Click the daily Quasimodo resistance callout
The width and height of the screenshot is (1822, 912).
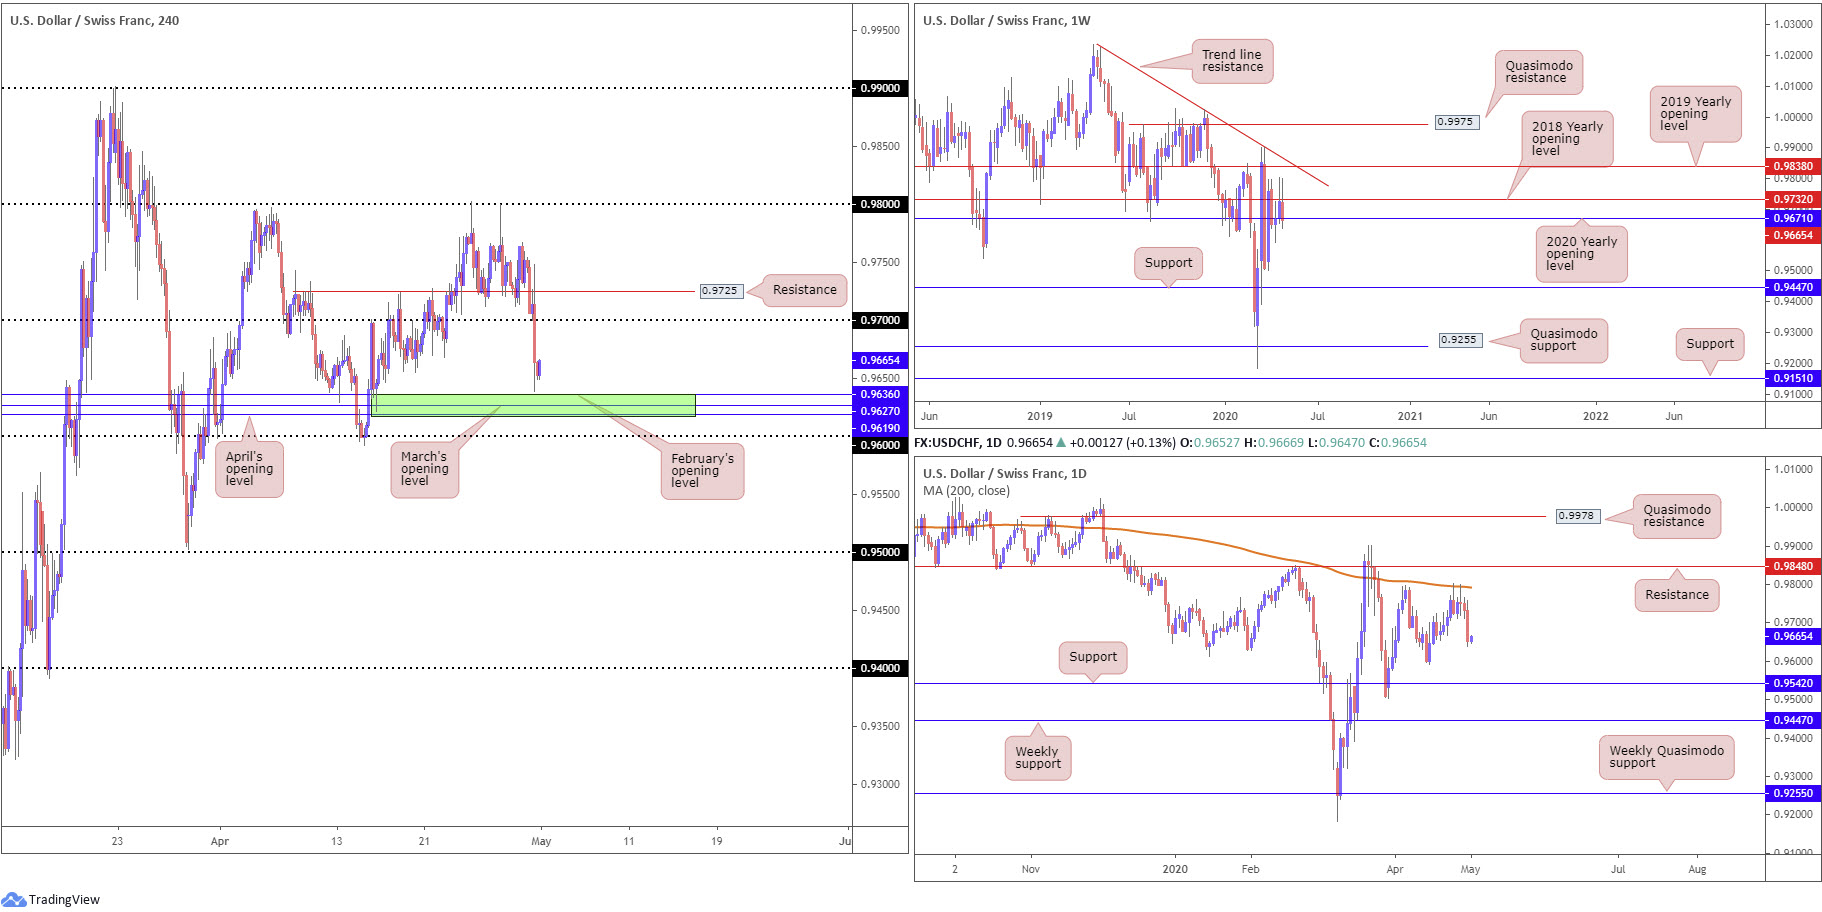(x=1676, y=516)
